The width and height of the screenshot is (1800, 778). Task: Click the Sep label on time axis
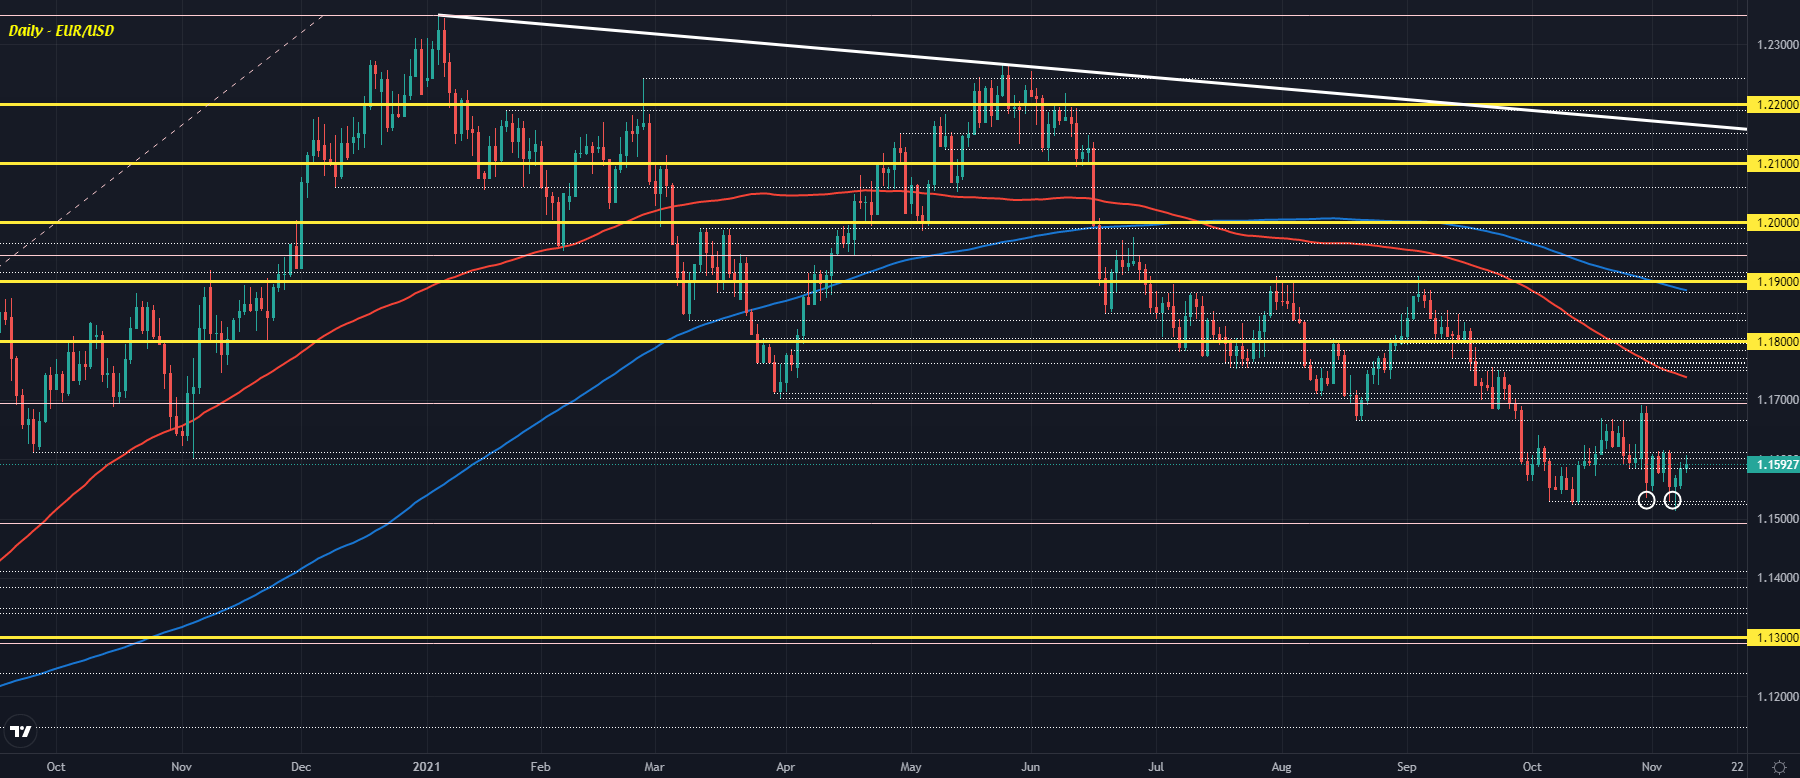pos(1407,767)
